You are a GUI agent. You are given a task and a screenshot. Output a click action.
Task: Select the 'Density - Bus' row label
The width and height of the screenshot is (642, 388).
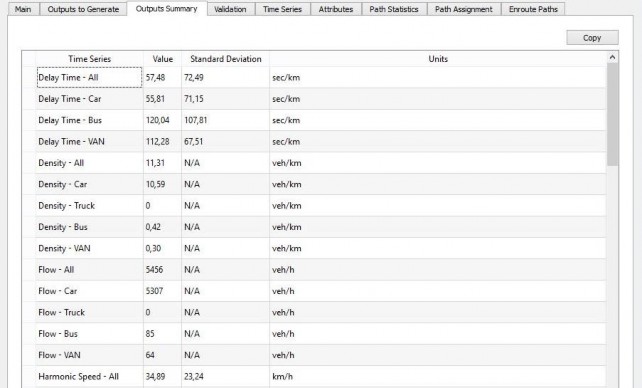(63, 227)
